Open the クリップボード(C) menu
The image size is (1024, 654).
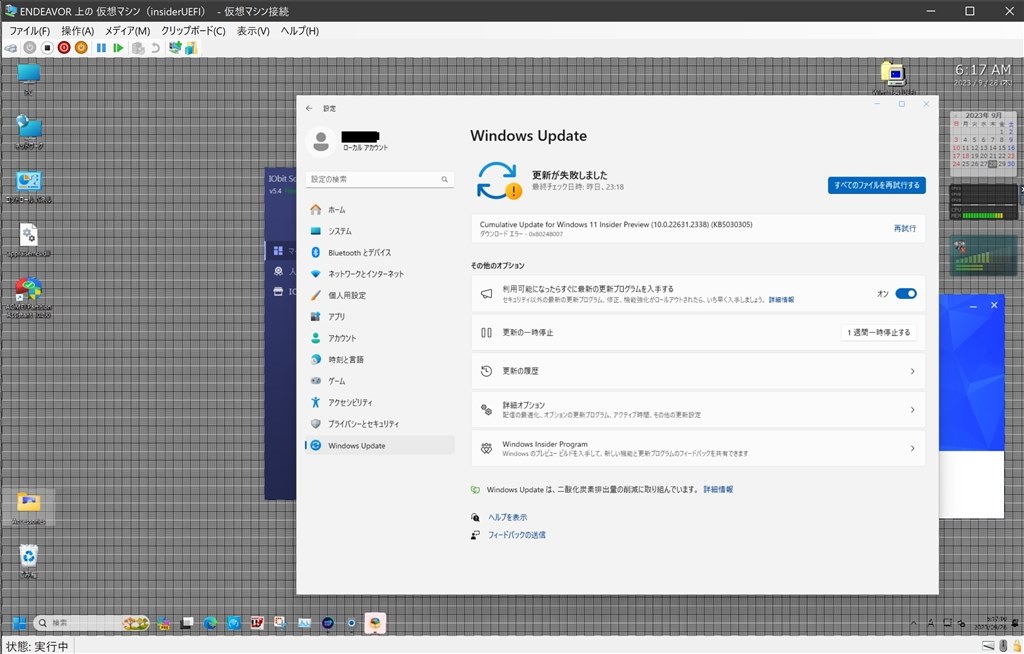193,31
